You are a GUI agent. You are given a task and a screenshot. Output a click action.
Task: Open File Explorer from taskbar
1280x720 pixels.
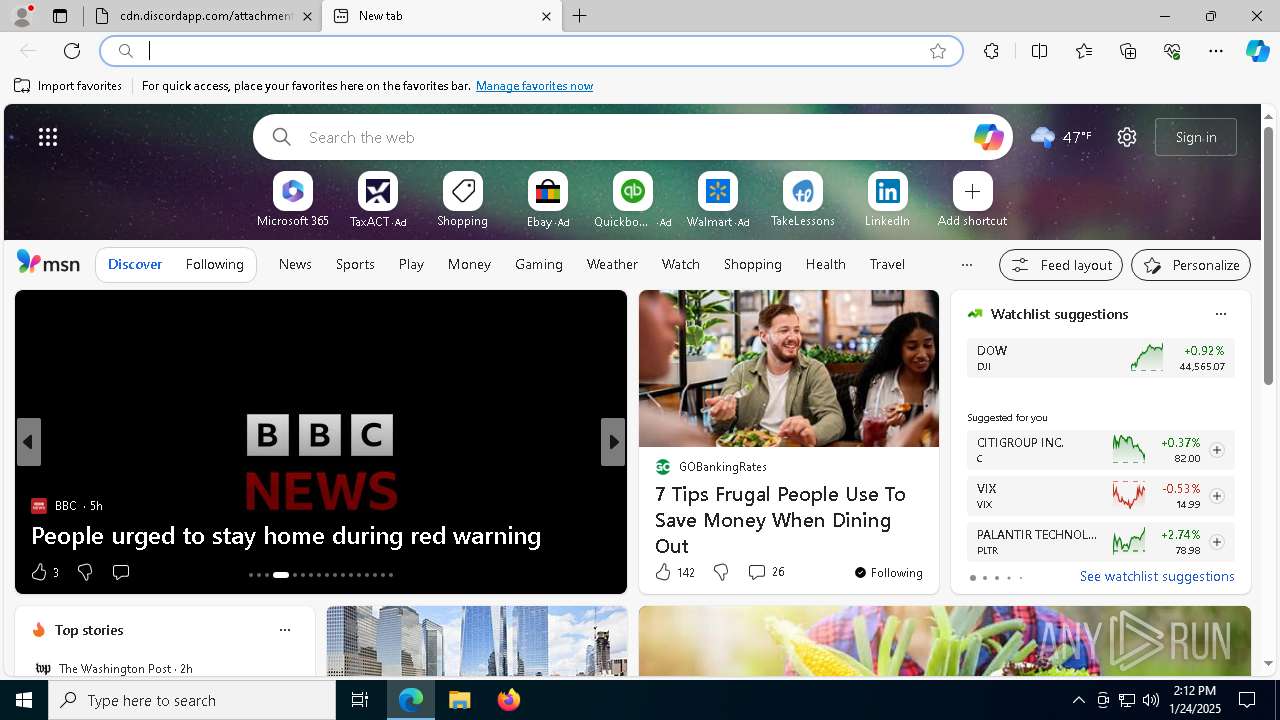click(460, 700)
